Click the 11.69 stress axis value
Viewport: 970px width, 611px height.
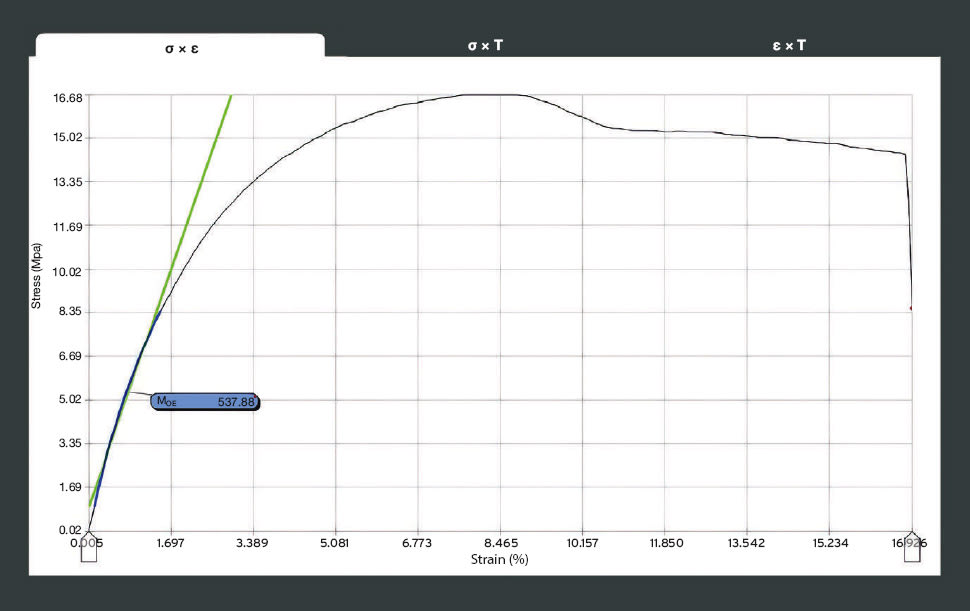click(x=67, y=226)
